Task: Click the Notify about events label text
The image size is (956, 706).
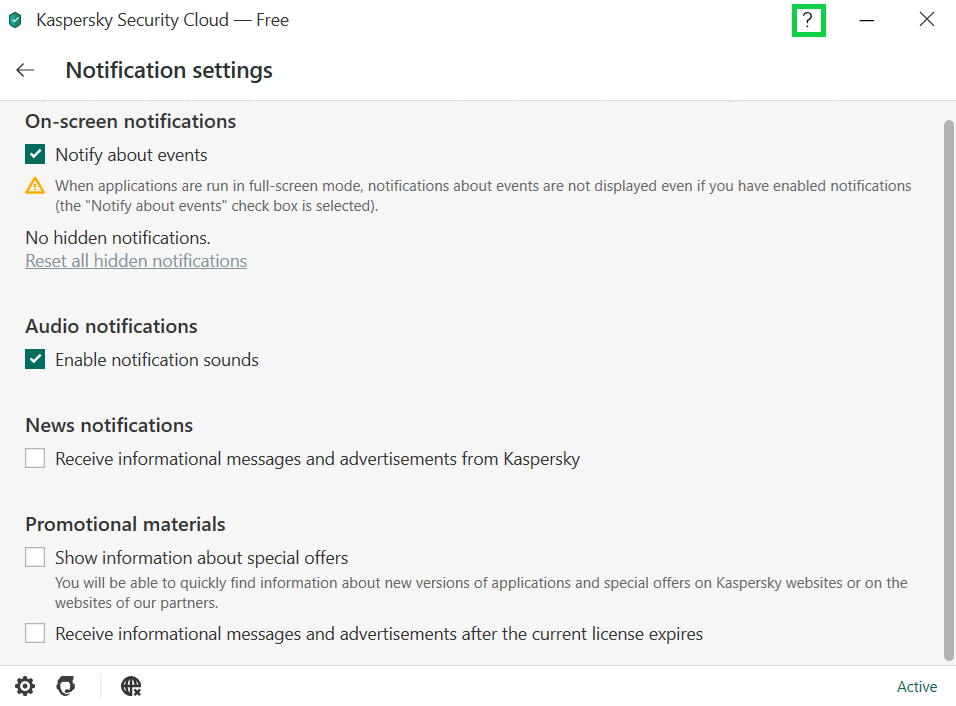Action: click(131, 155)
